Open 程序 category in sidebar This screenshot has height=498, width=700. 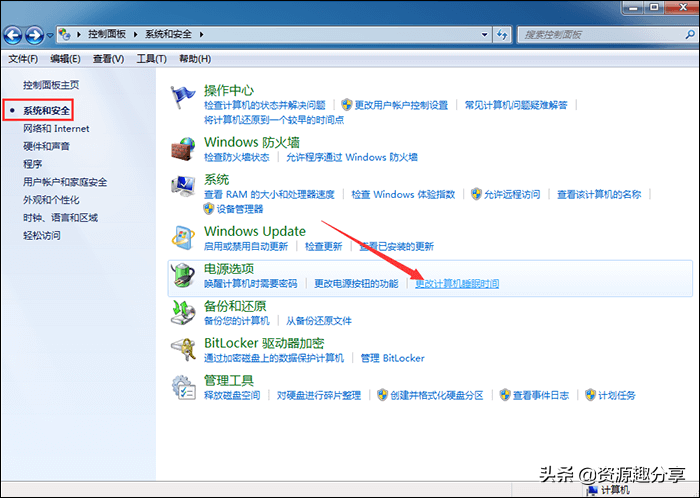33,164
